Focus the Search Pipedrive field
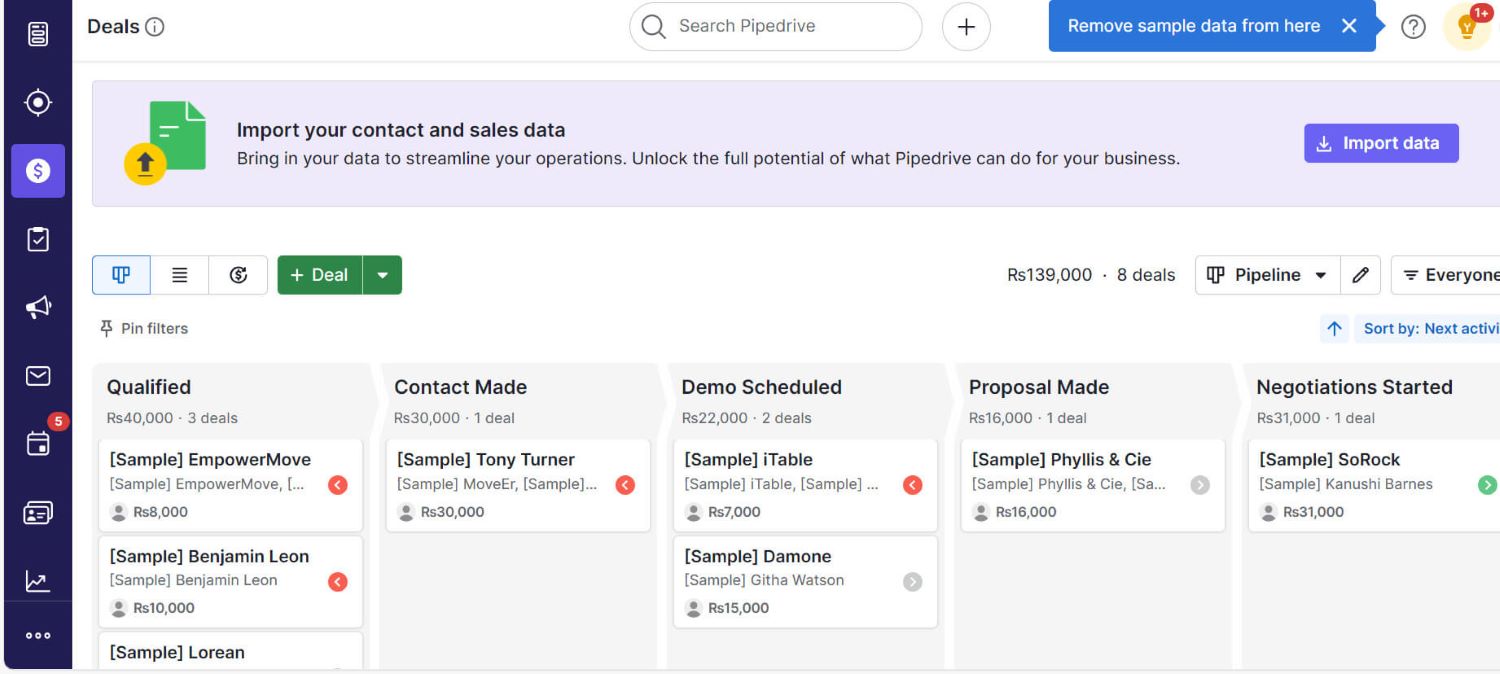This screenshot has height=674, width=1500. tap(775, 27)
